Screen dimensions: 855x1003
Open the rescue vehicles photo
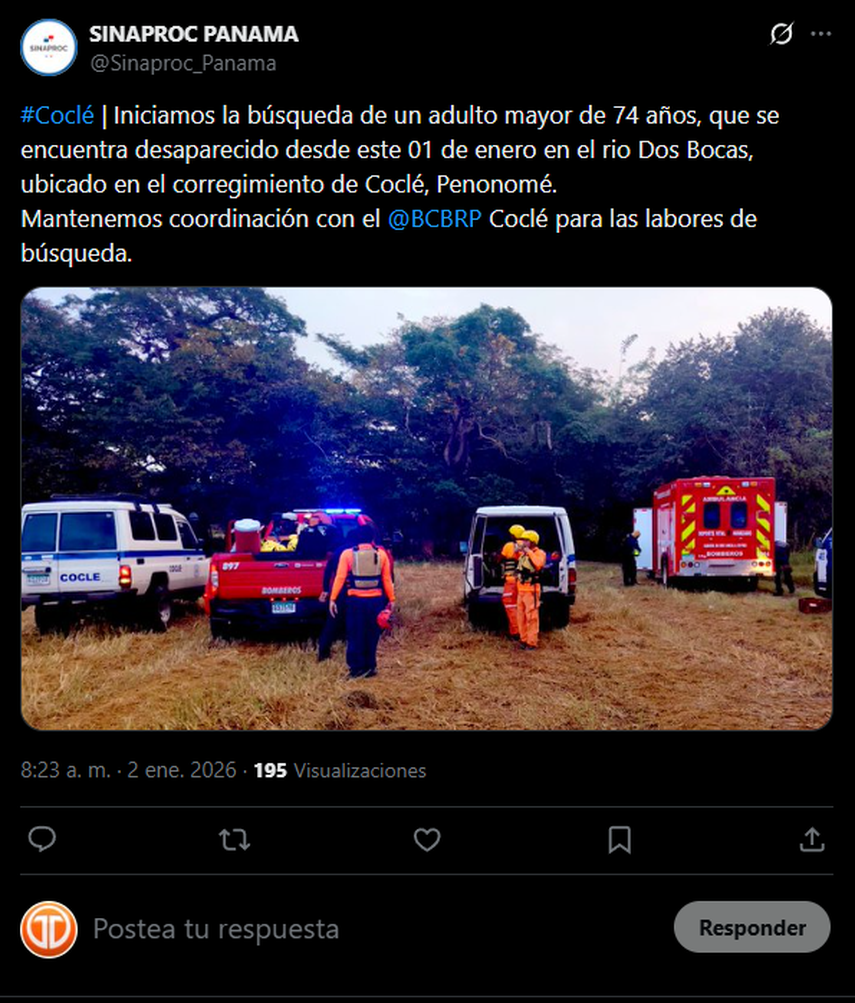click(427, 509)
